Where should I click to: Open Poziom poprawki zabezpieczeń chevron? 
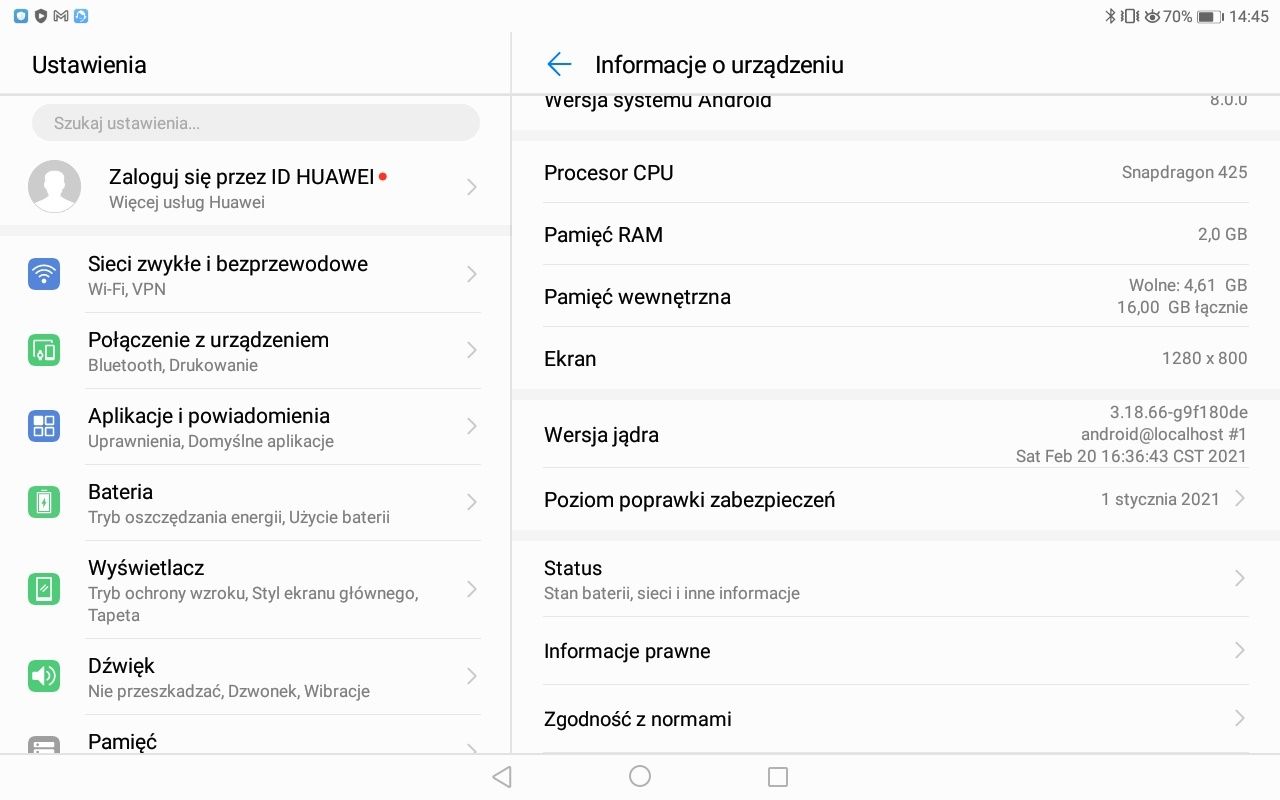pos(1239,498)
